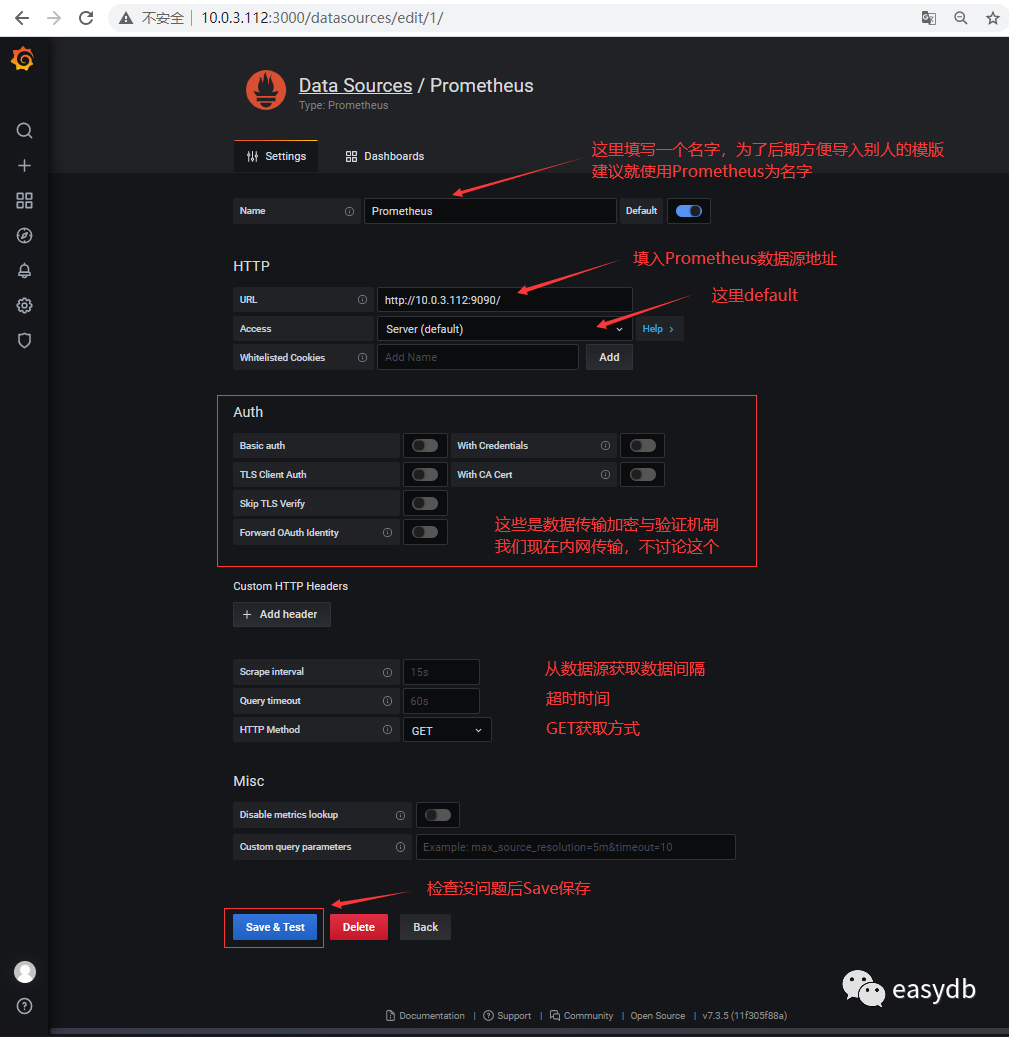Click the info icon next to Whitelisted Cookies
Screen dimensions: 1009x1037
click(x=362, y=357)
